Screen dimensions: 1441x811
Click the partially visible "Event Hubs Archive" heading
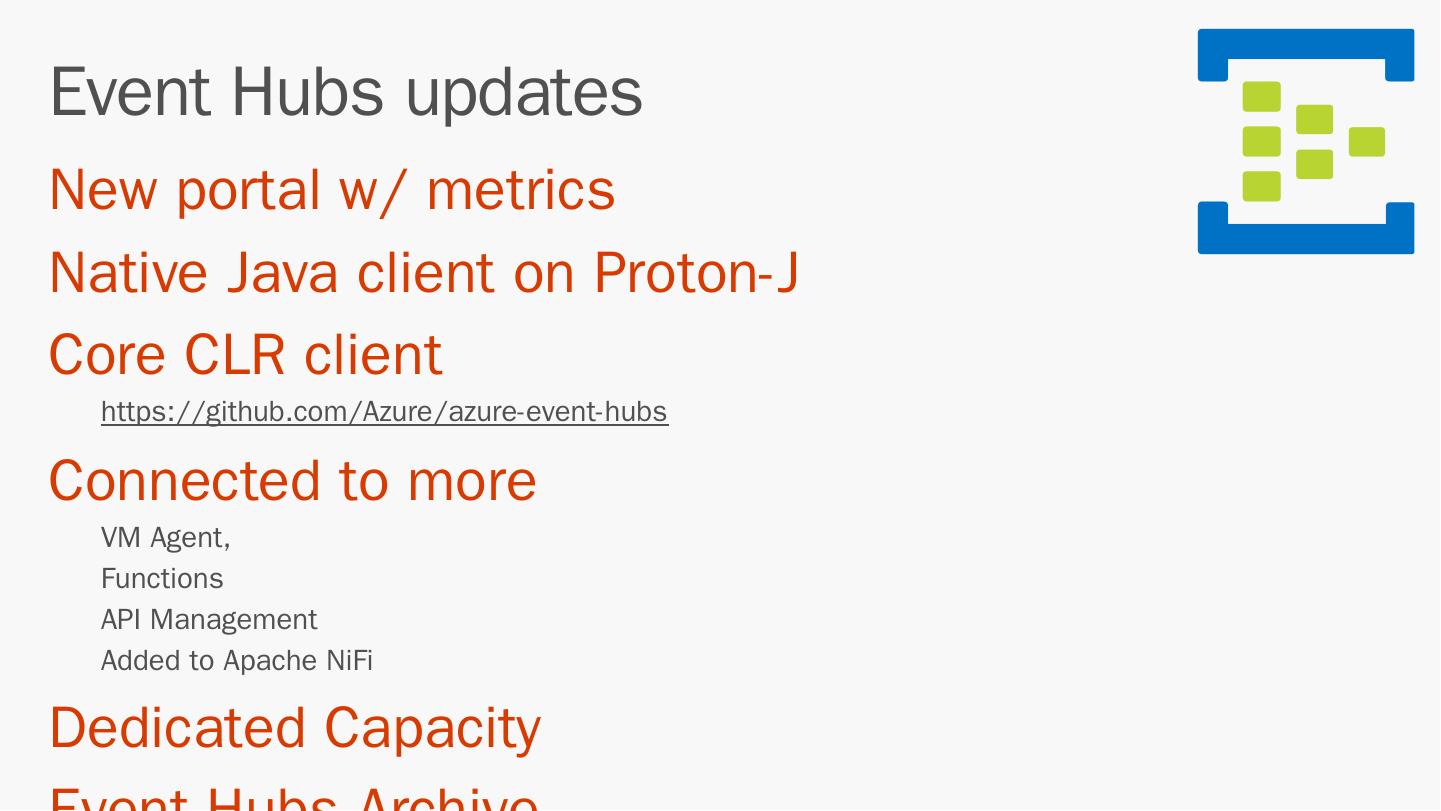pos(293,799)
